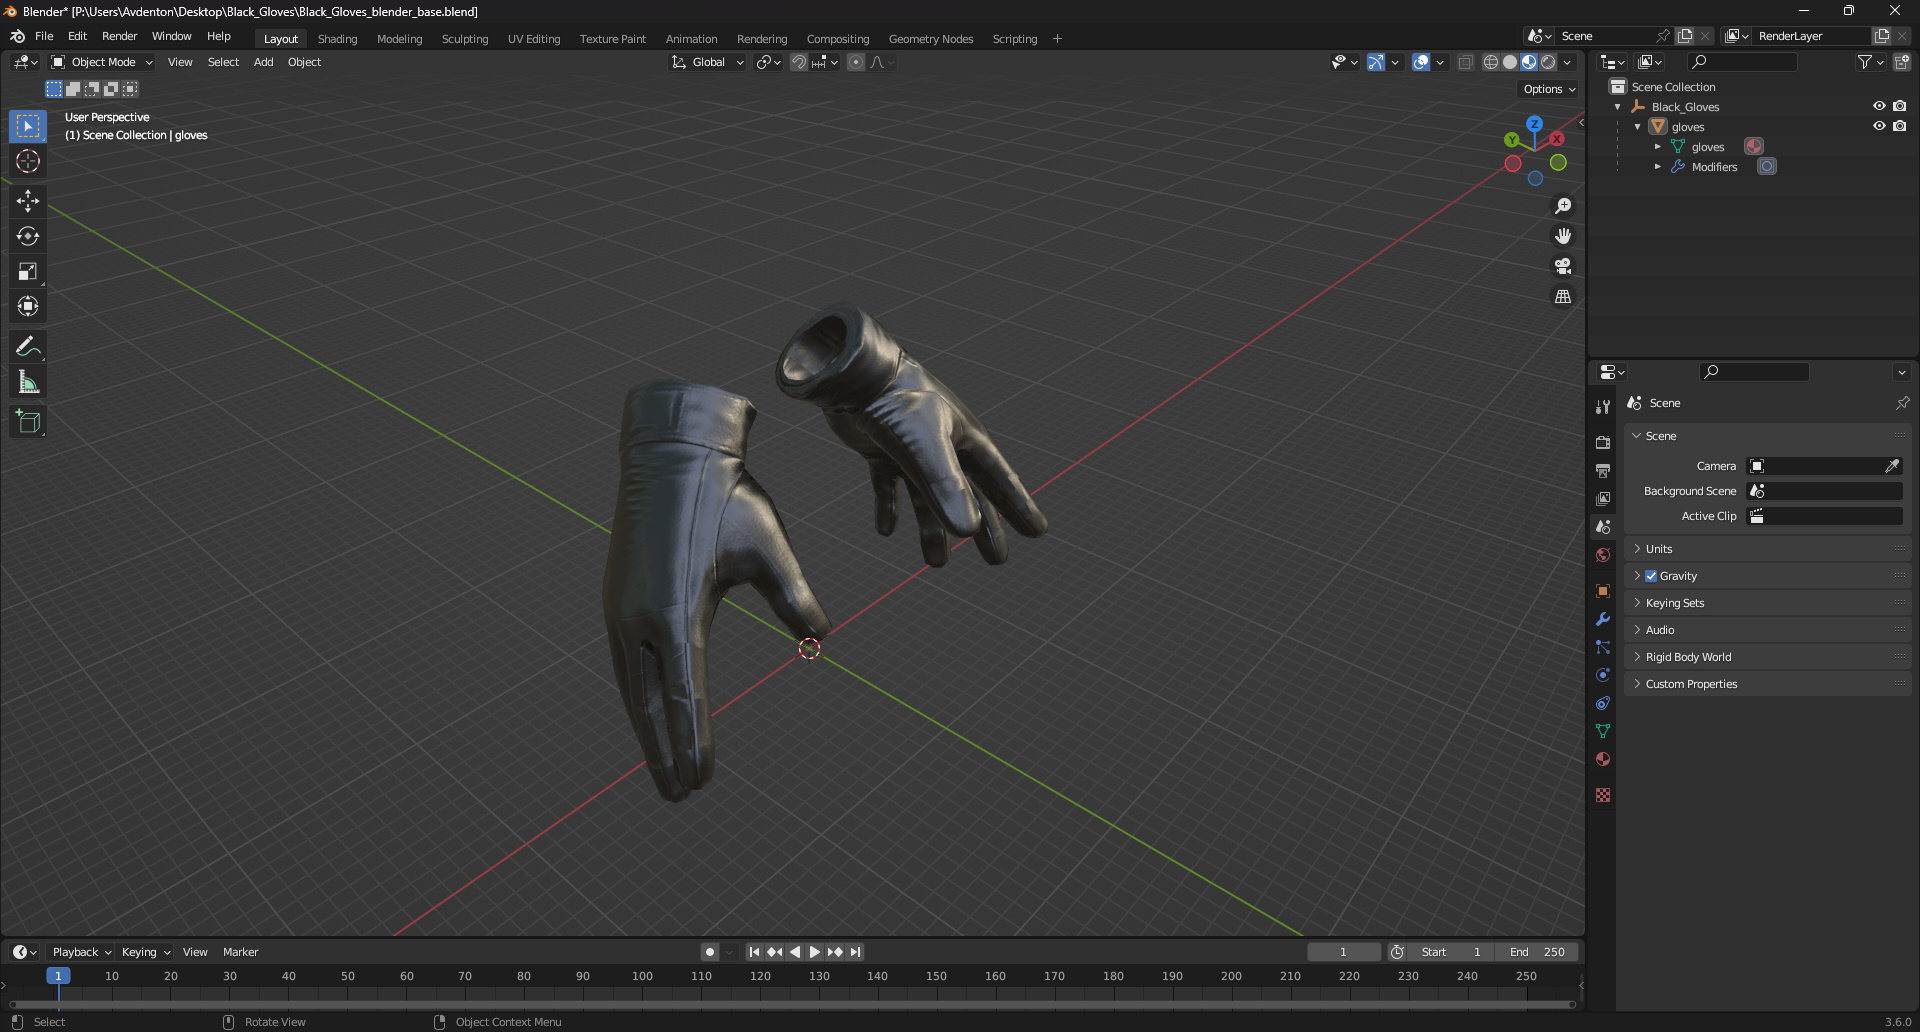
Task: Select the Add Cube tool
Action: click(x=28, y=422)
